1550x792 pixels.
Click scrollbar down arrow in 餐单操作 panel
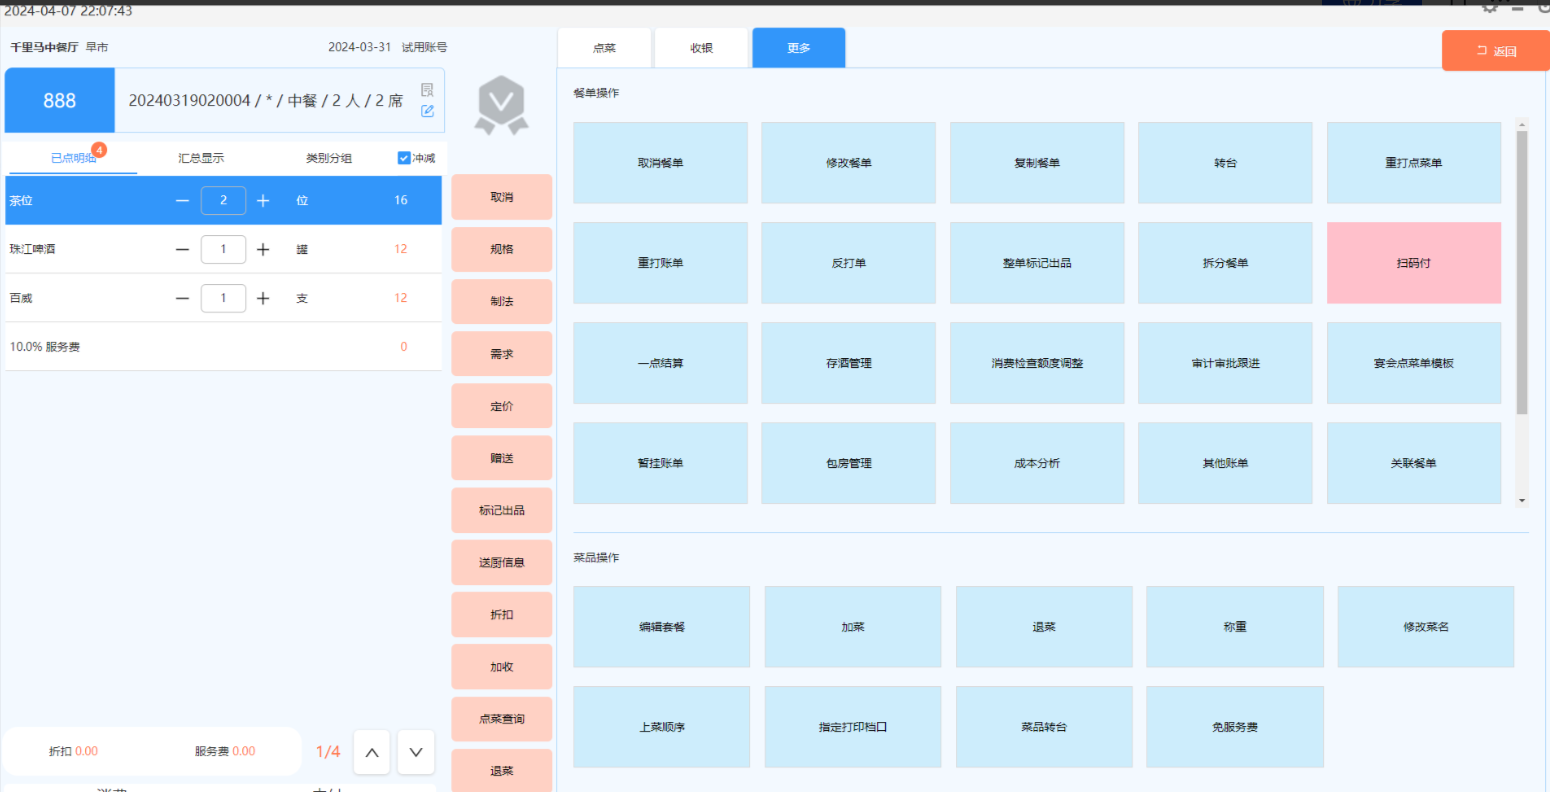click(1522, 500)
